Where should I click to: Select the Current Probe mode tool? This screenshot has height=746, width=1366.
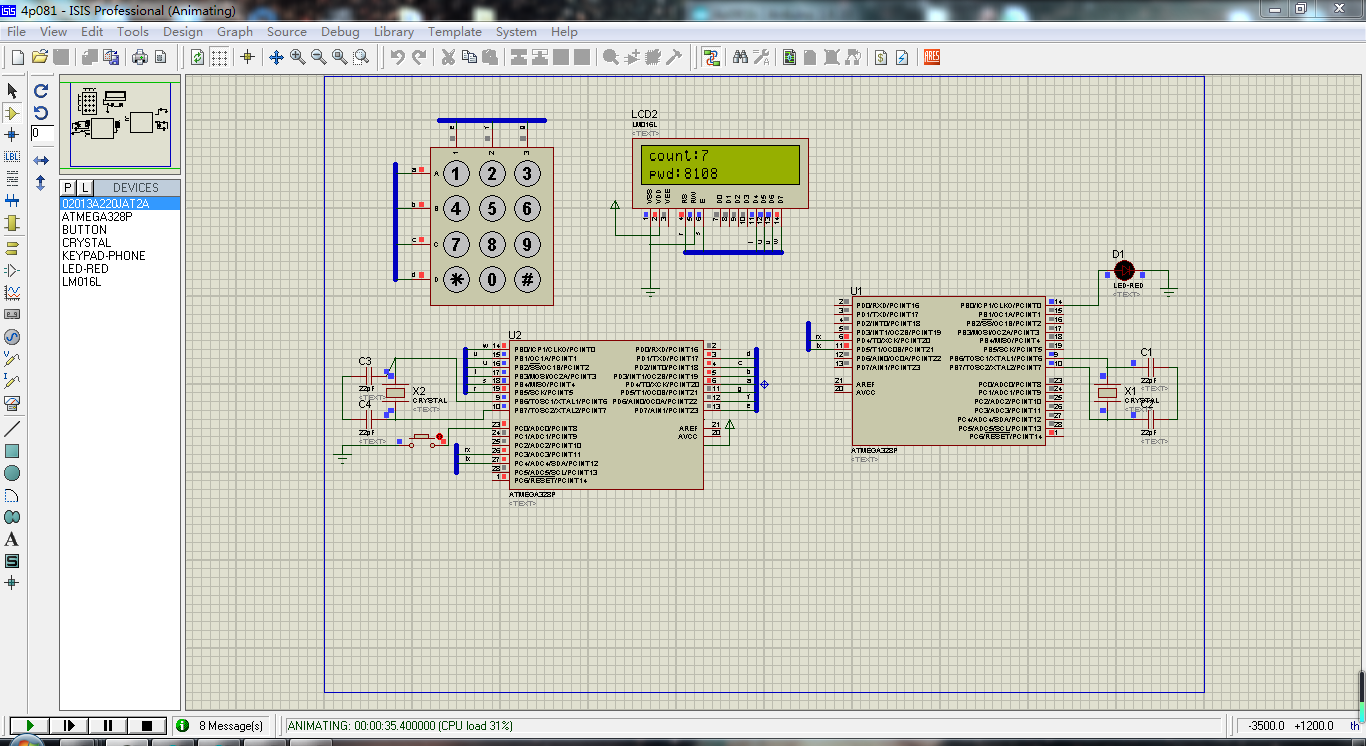(x=12, y=381)
